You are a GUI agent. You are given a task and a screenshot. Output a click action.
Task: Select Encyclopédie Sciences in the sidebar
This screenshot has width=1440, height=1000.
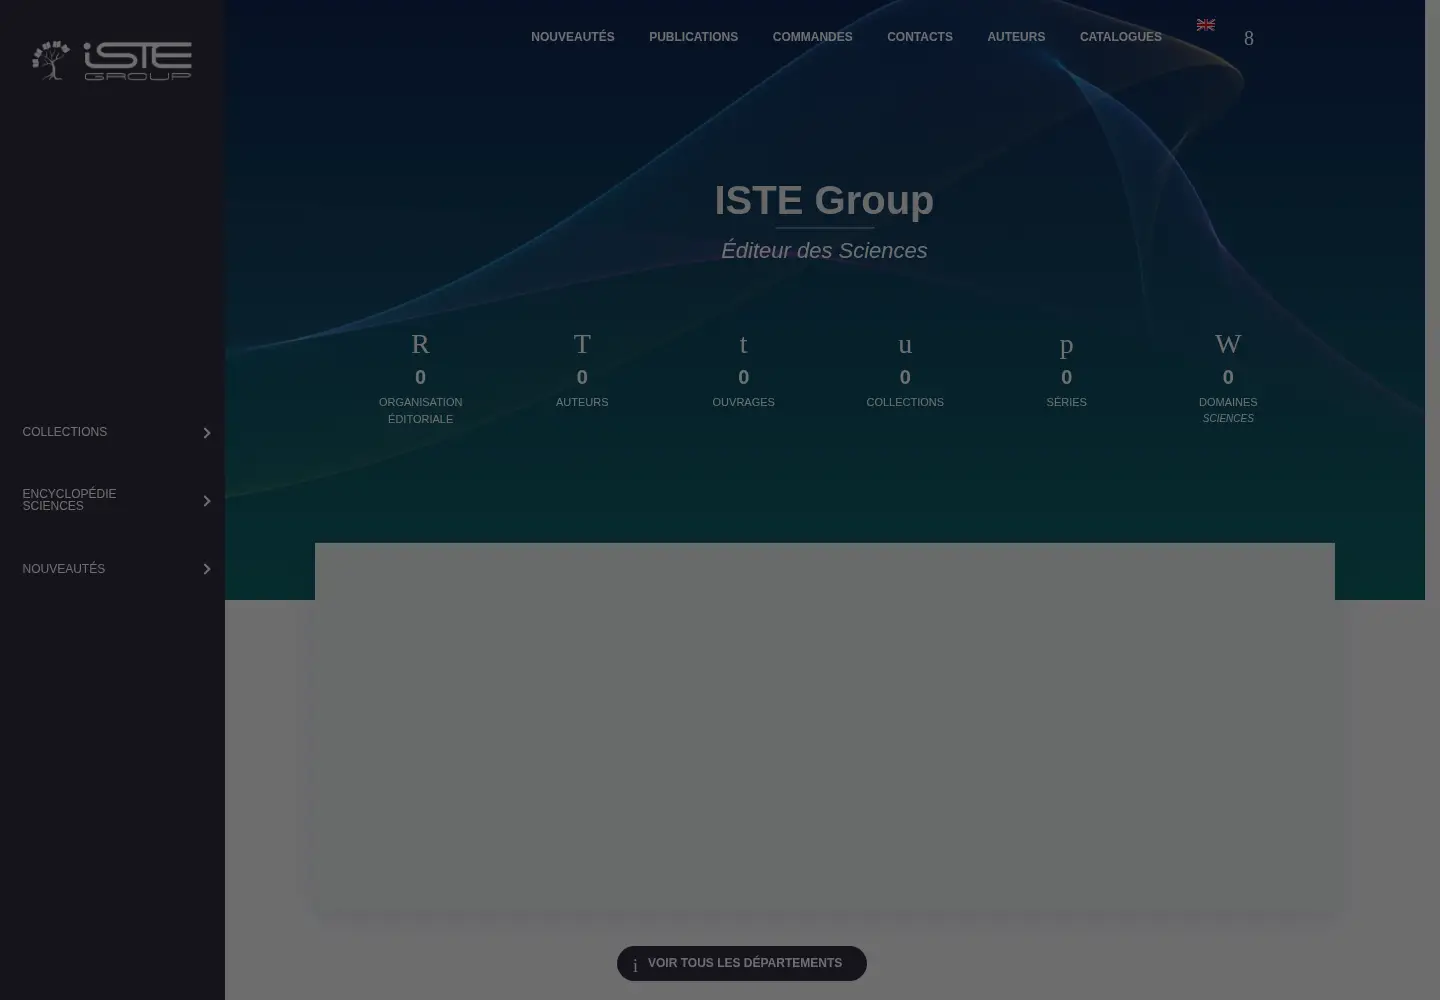tap(69, 500)
